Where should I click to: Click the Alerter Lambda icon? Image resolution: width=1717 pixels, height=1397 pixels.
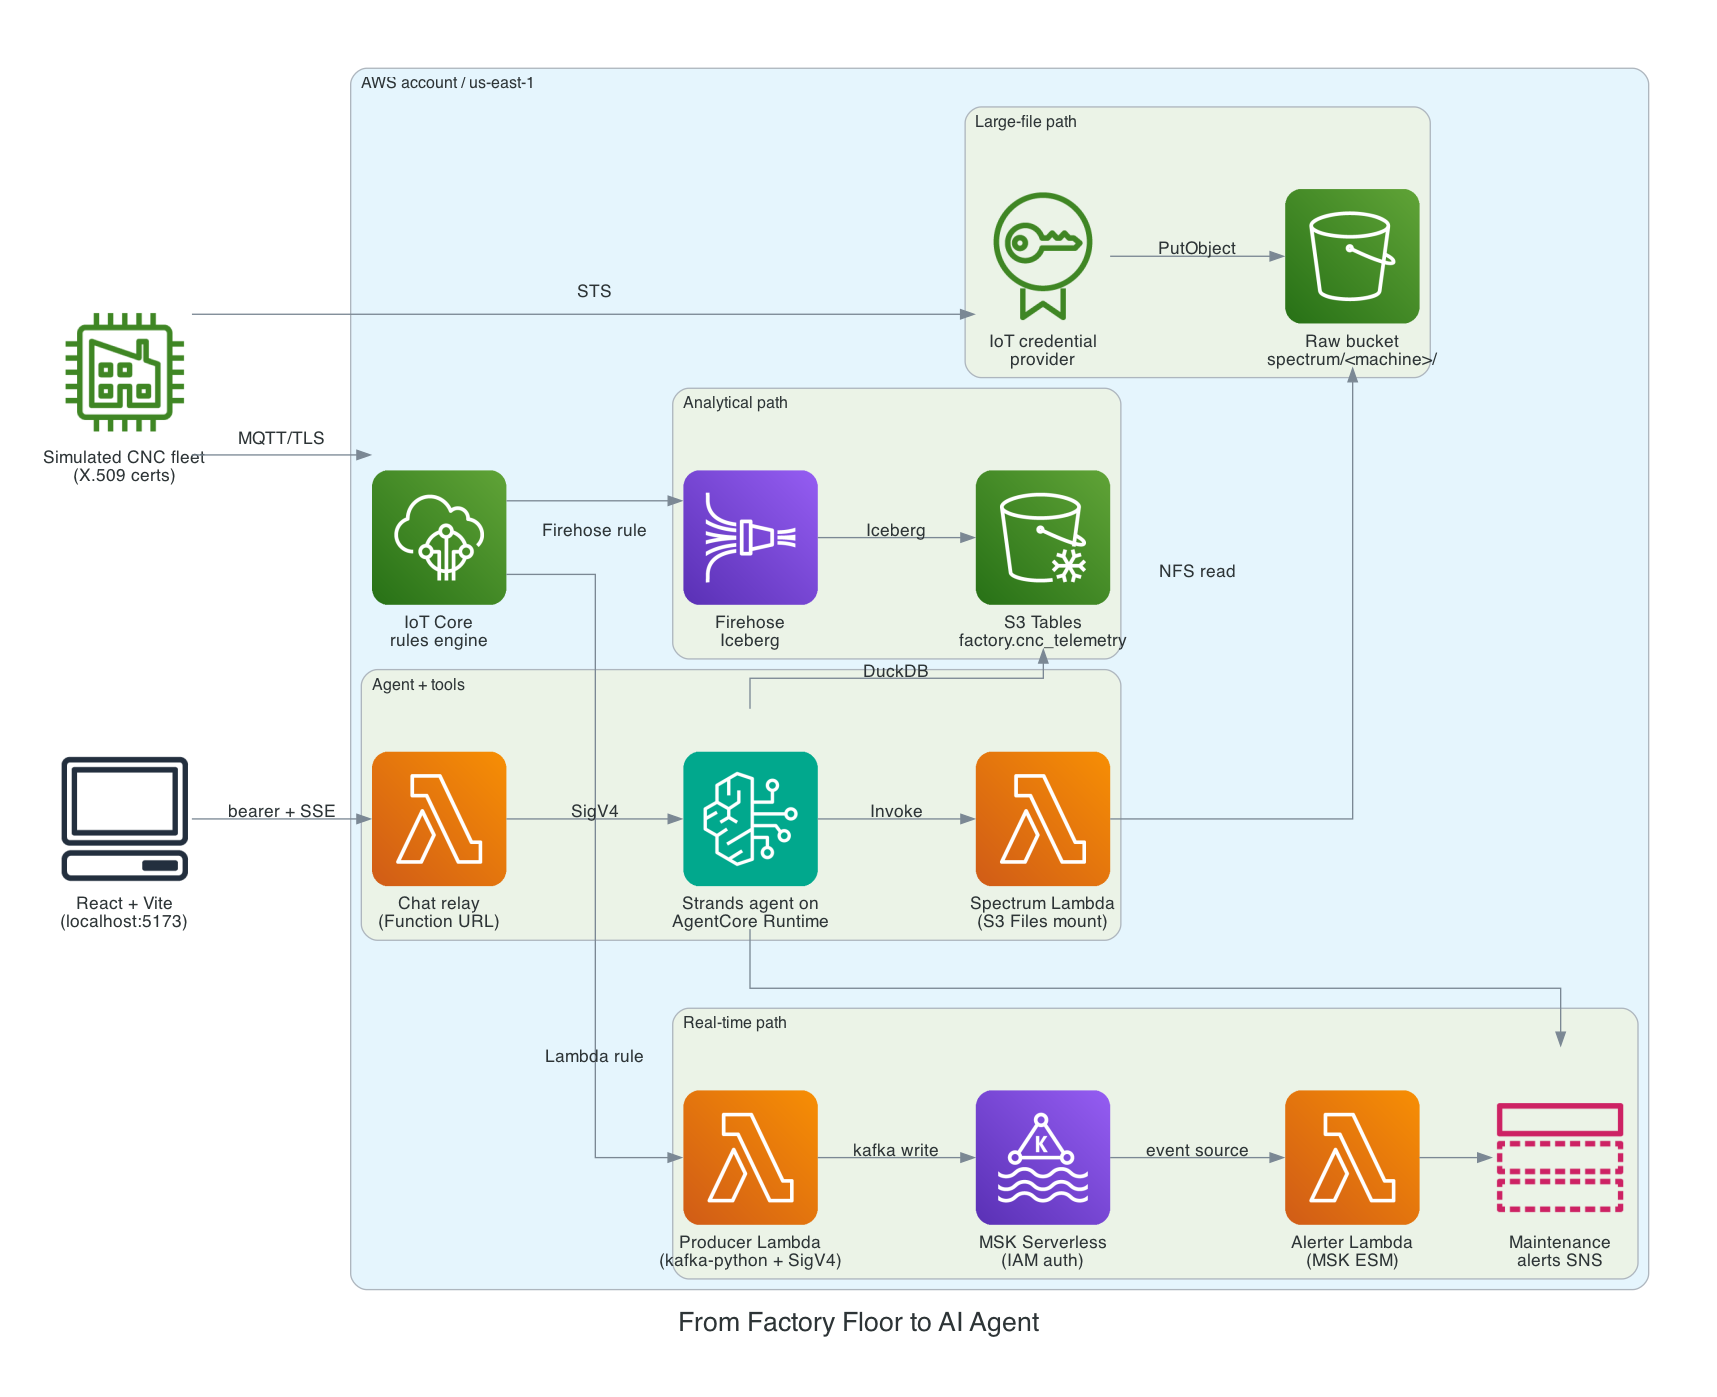1352,1157
